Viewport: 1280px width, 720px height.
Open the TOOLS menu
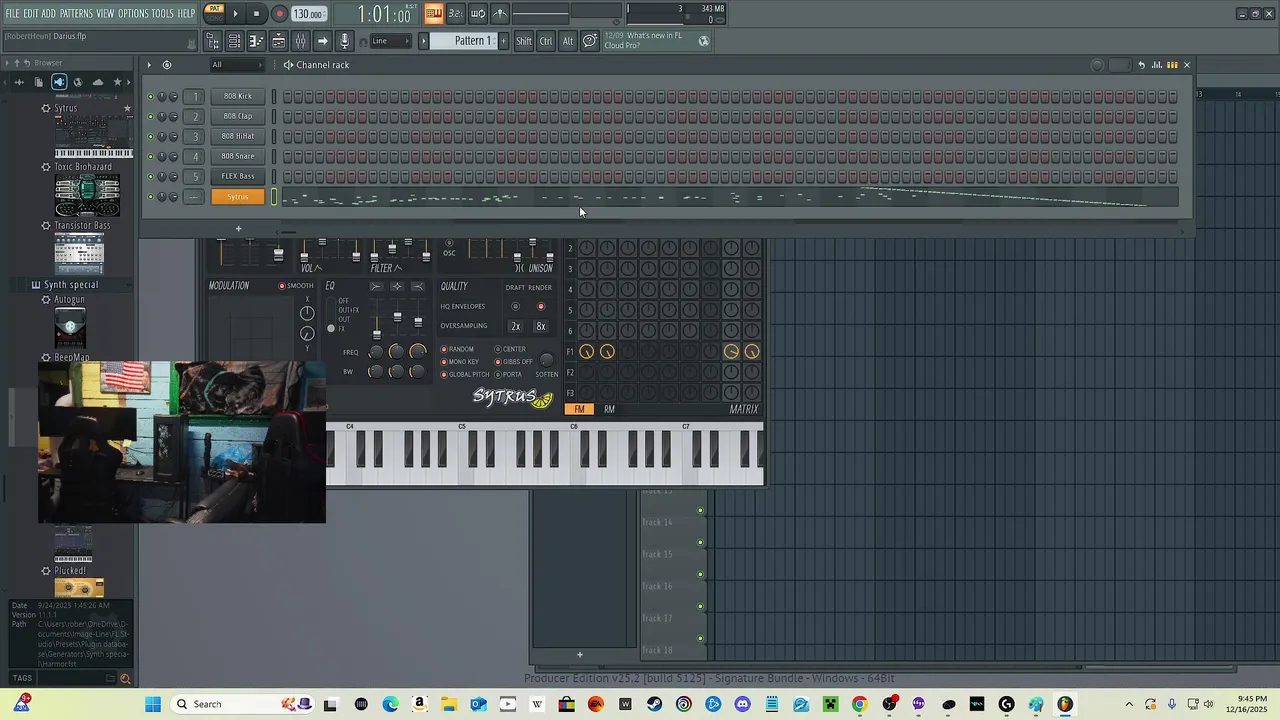(x=162, y=13)
